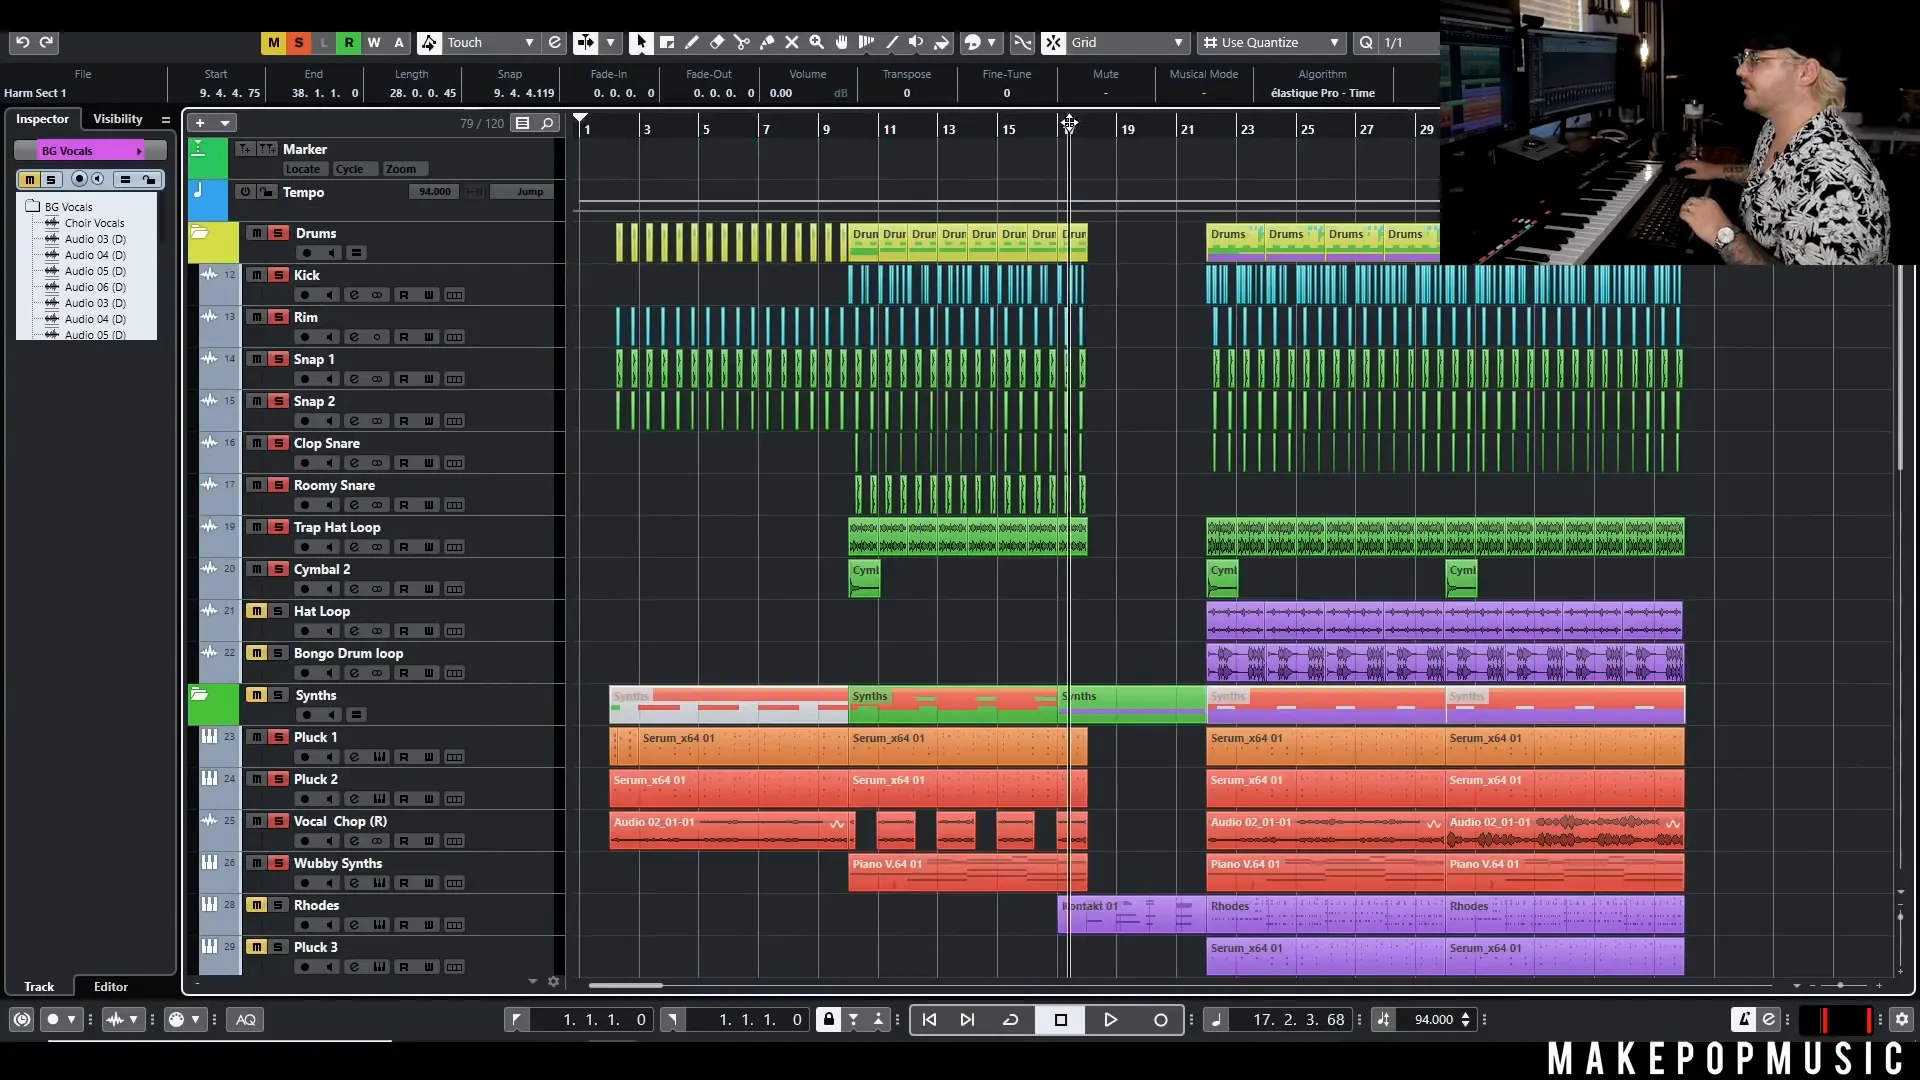Screen dimensions: 1920x1080
Task: Switch to the Editor tab
Action: pos(111,986)
